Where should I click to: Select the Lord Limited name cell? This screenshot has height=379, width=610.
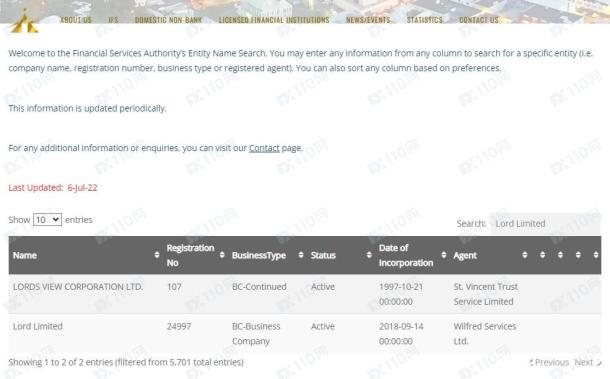click(38, 326)
